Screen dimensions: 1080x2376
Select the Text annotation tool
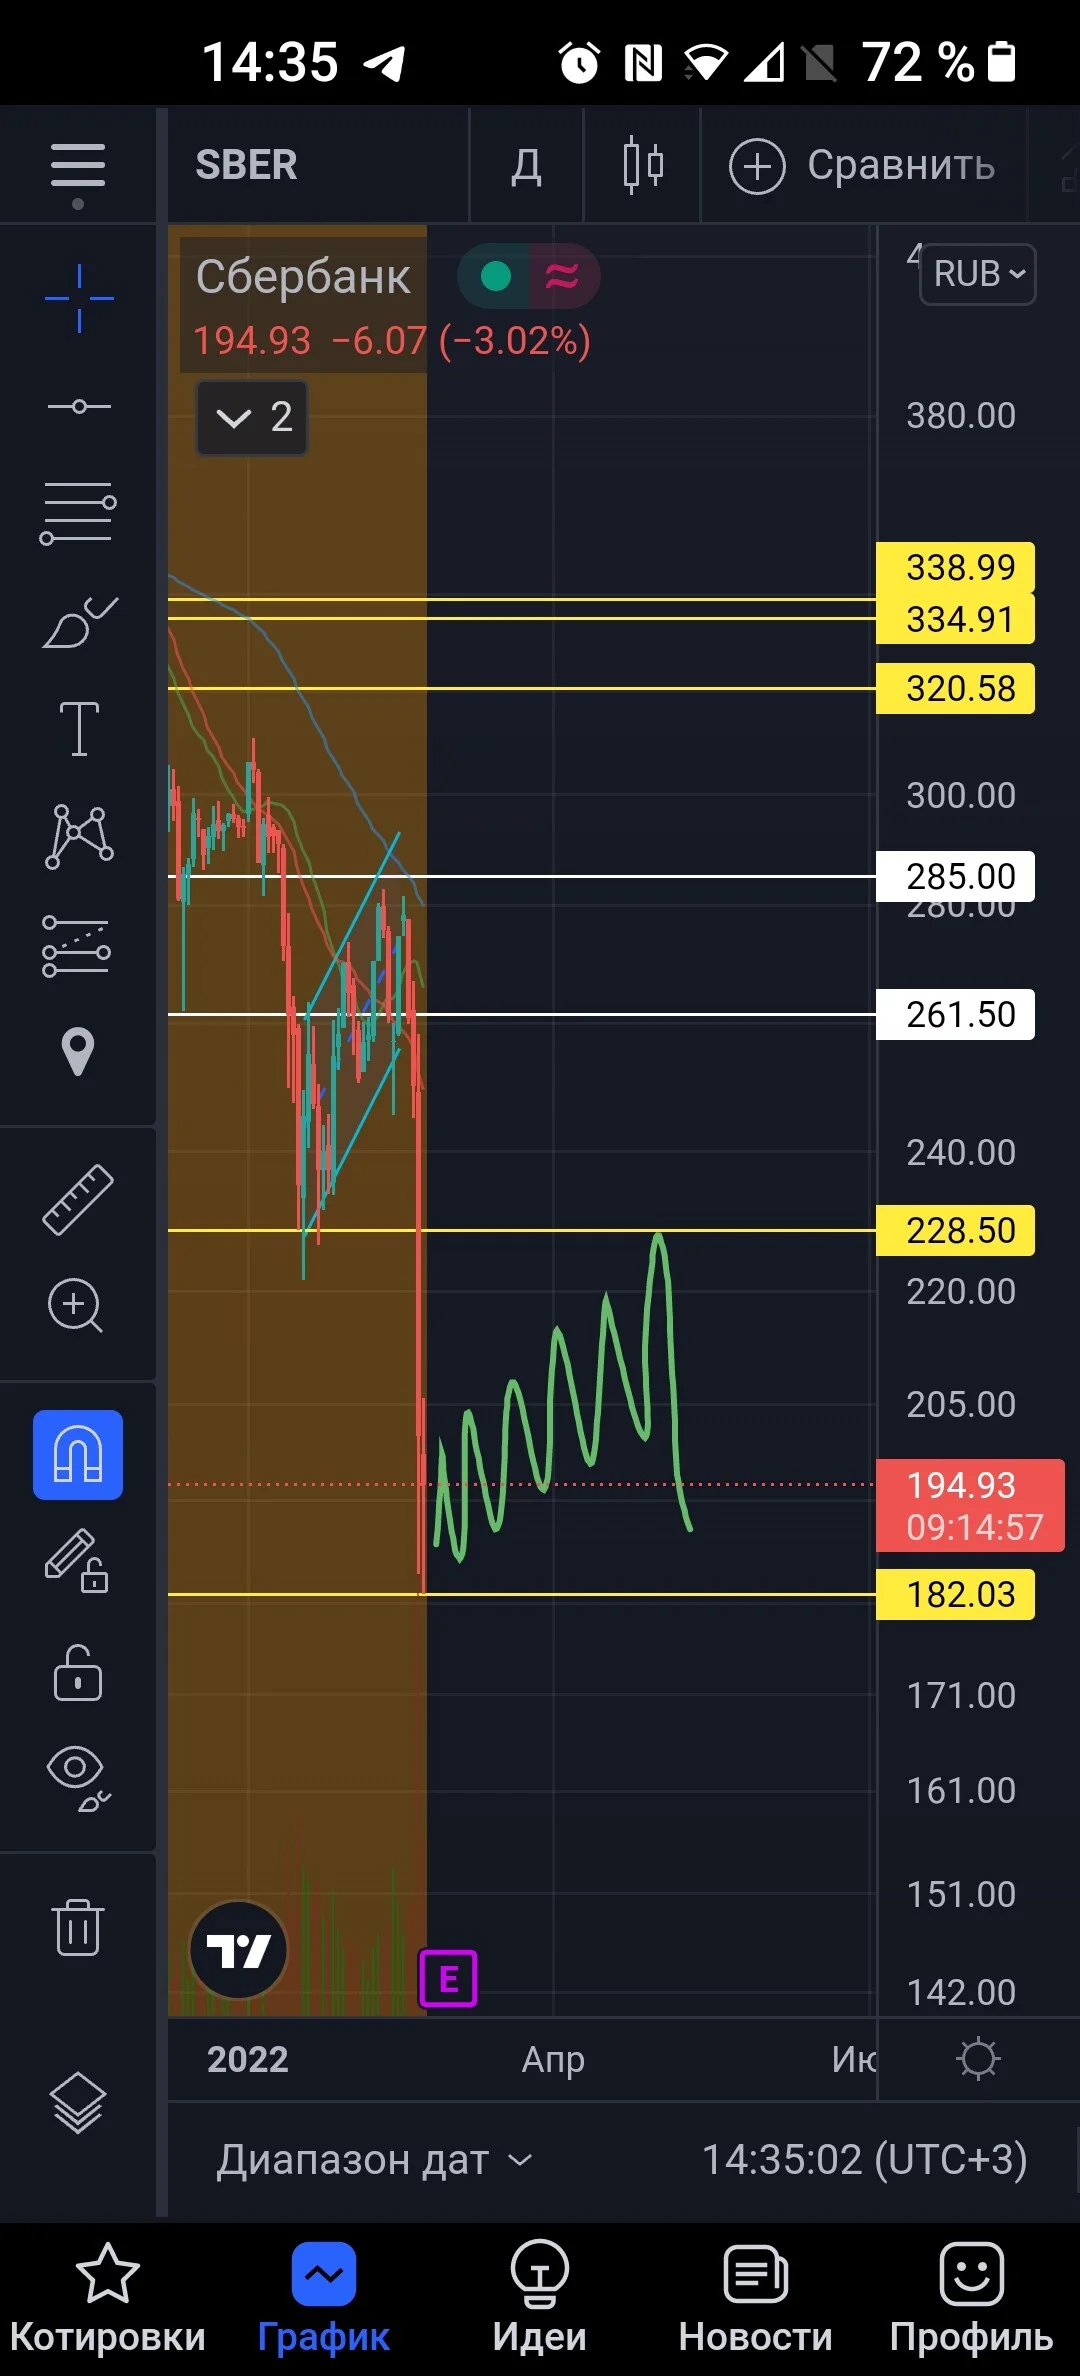[x=79, y=728]
